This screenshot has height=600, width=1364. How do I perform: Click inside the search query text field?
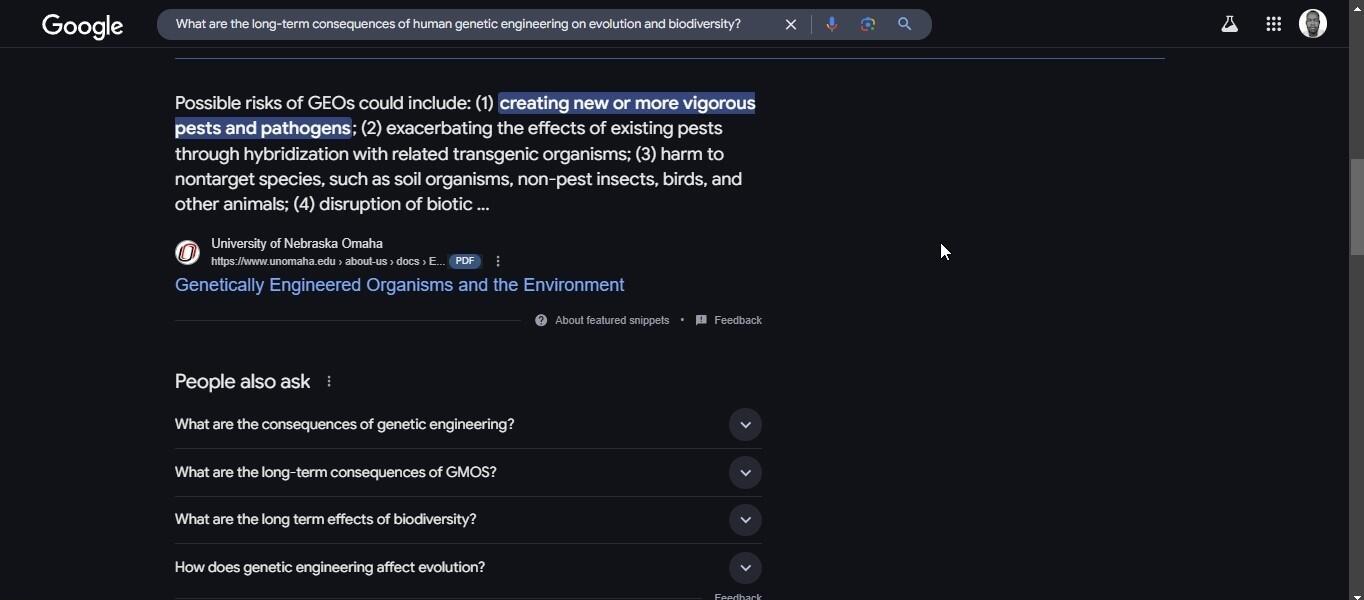[x=458, y=24]
